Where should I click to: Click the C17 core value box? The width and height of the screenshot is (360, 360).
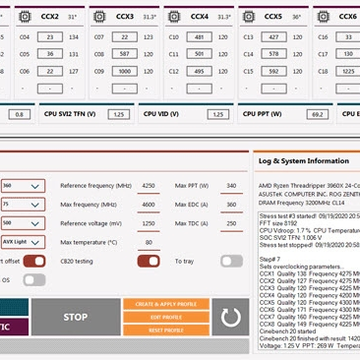(x=348, y=54)
